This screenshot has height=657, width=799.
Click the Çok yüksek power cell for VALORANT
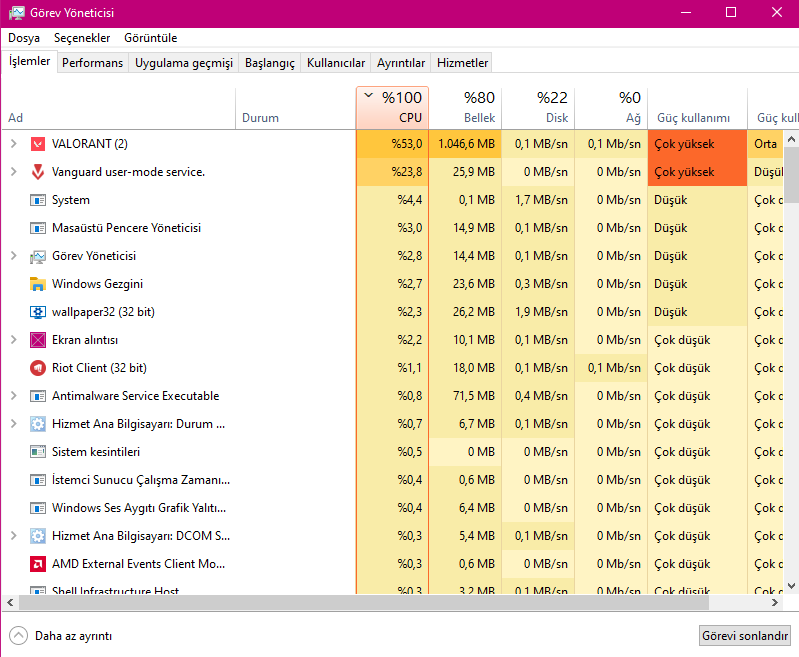tap(697, 144)
